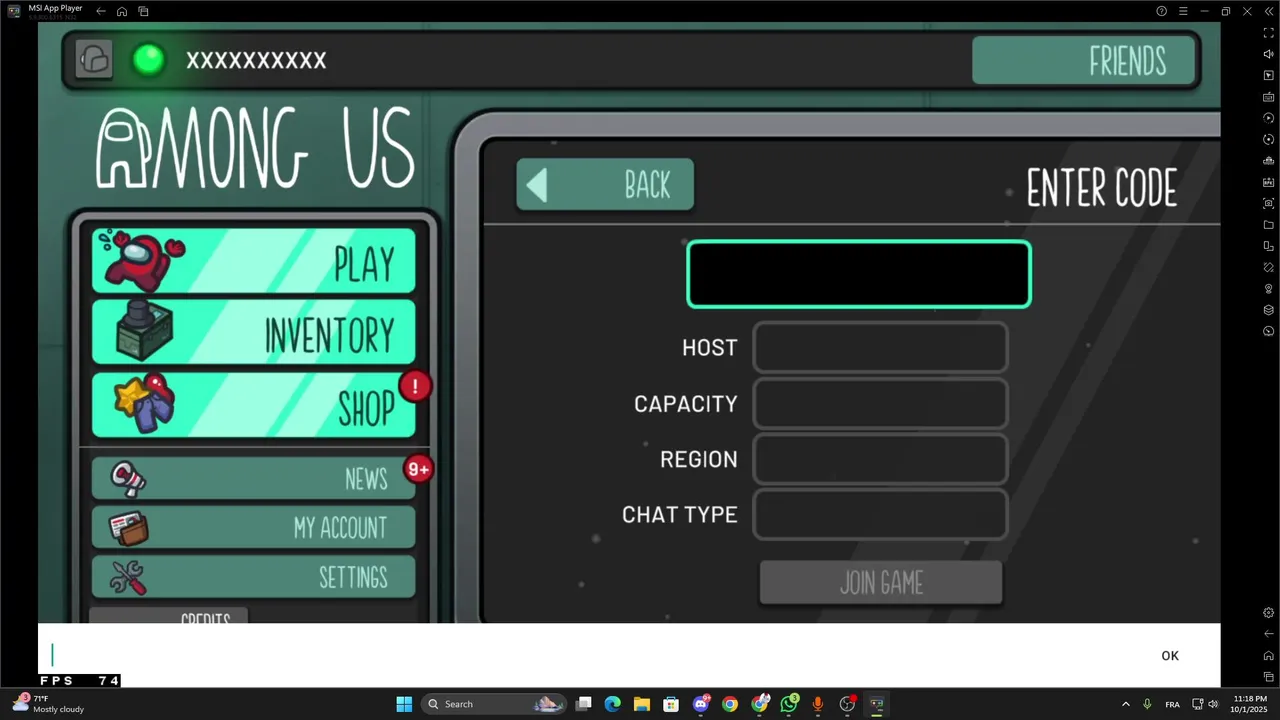Click the greyed Join Game button
Viewport: 1280px width, 720px height.
click(x=881, y=582)
